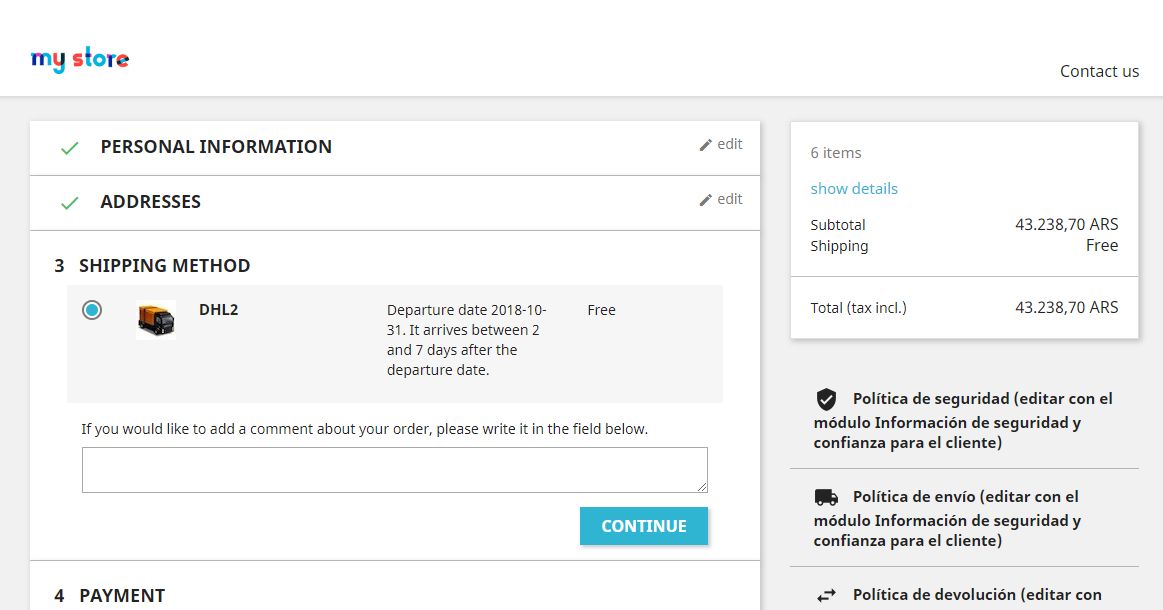
Task: Select the DHL2 shipping radio button
Action: [x=92, y=310]
